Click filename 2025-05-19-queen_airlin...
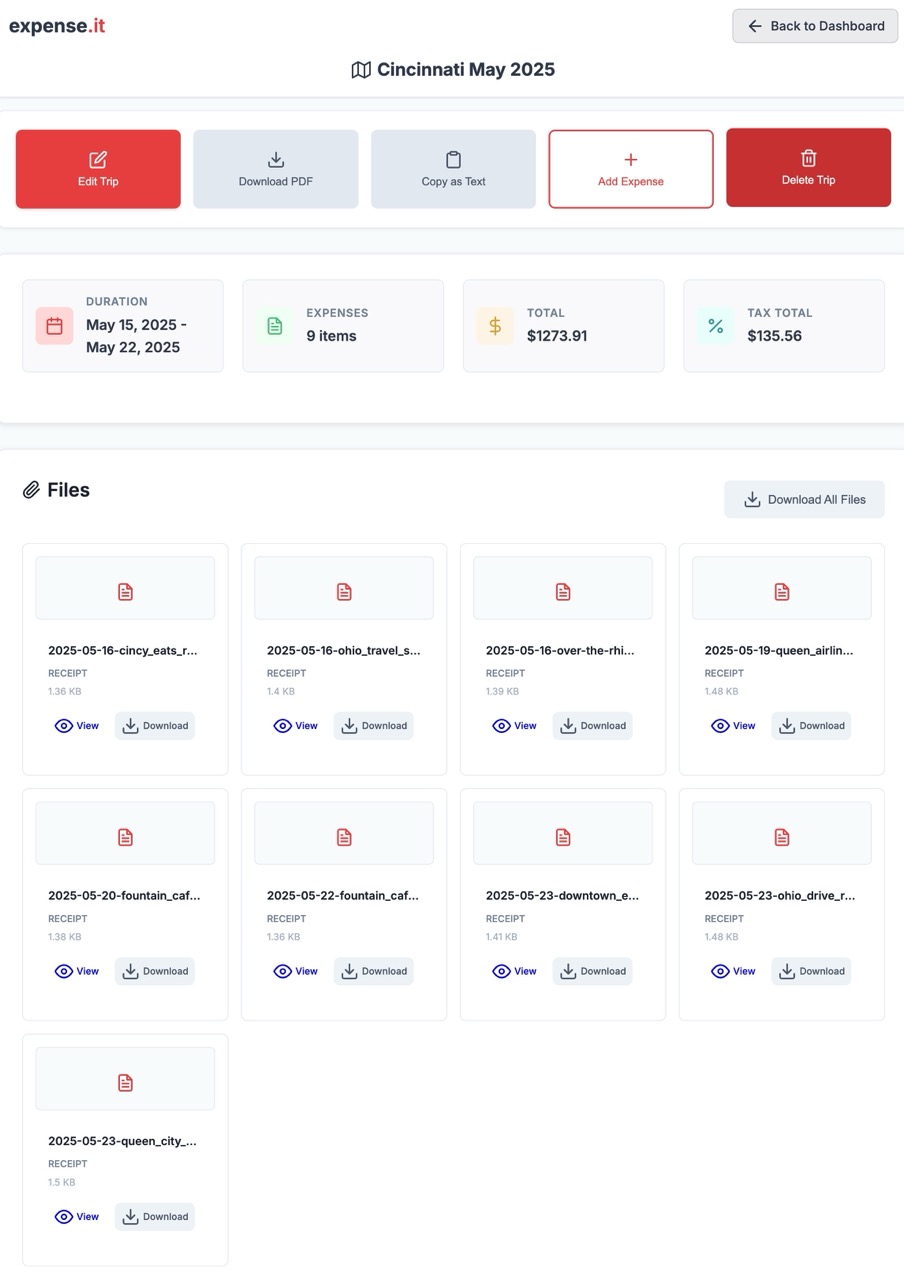This screenshot has width=904, height=1280. [779, 651]
